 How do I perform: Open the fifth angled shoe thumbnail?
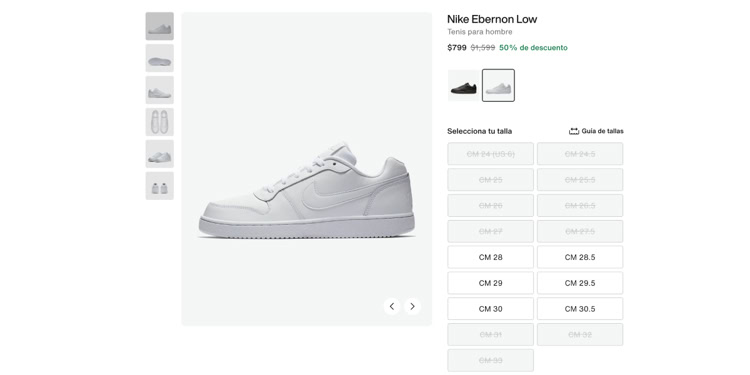160,154
